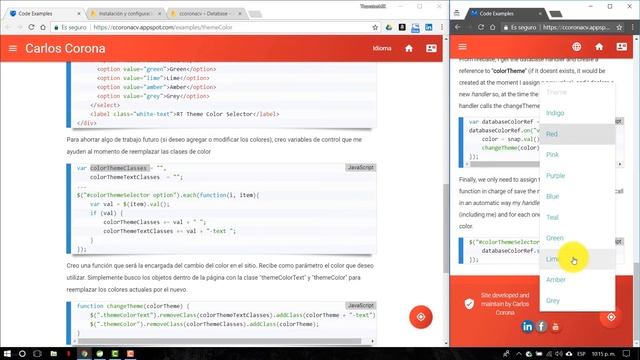Close Code Examples tab in left window
The height and width of the screenshot is (360, 640).
click(79, 13)
